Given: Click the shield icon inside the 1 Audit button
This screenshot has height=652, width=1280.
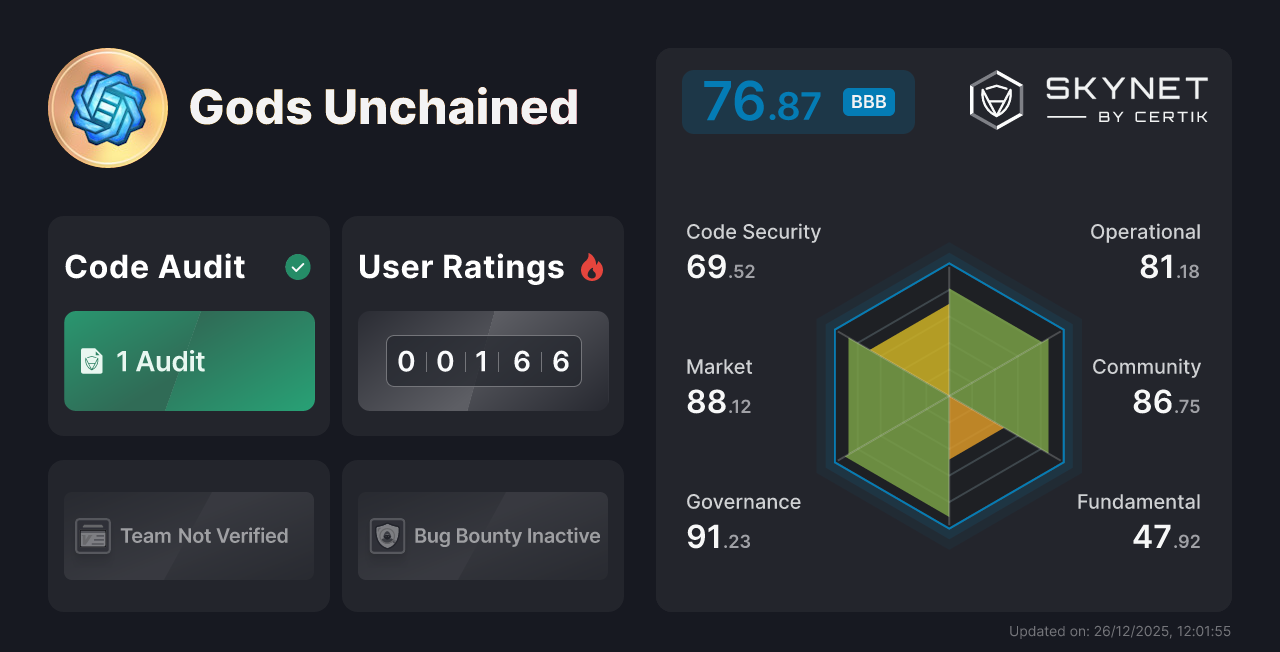Looking at the screenshot, I should [91, 361].
